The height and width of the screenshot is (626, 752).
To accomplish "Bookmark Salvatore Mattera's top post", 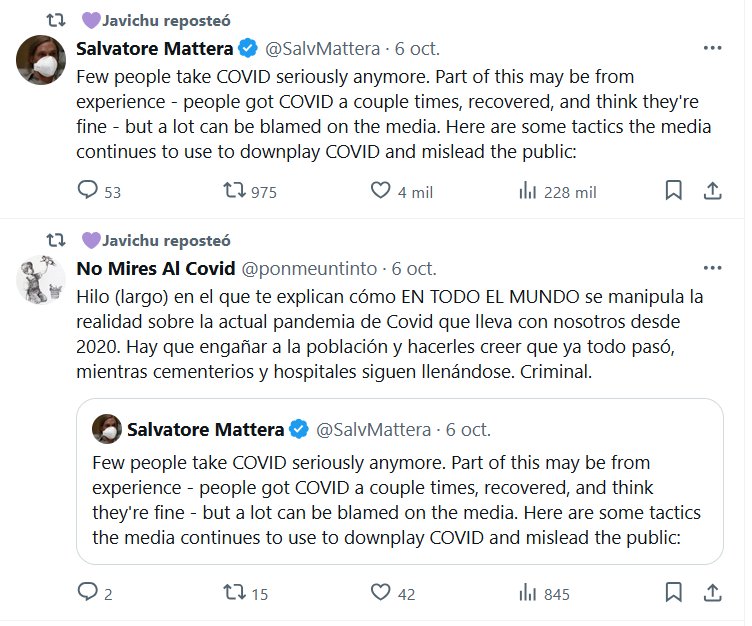I will pos(674,191).
